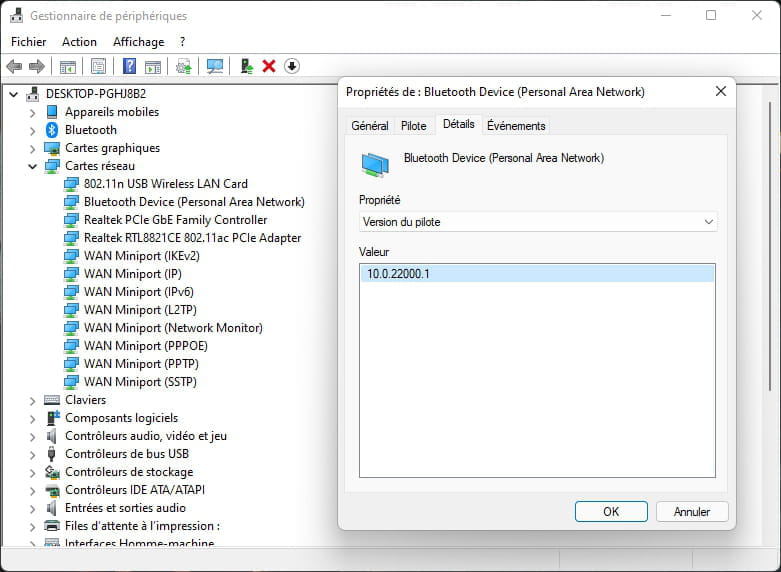Select WAN Miniport (SSTP)
This screenshot has height=572, width=781.
coord(140,381)
